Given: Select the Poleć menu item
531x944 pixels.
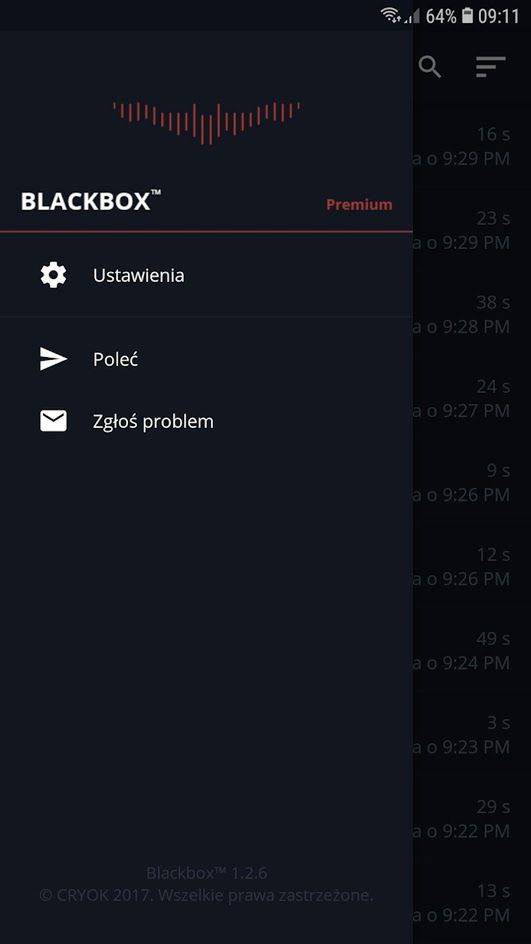Looking at the screenshot, I should (x=206, y=359).
